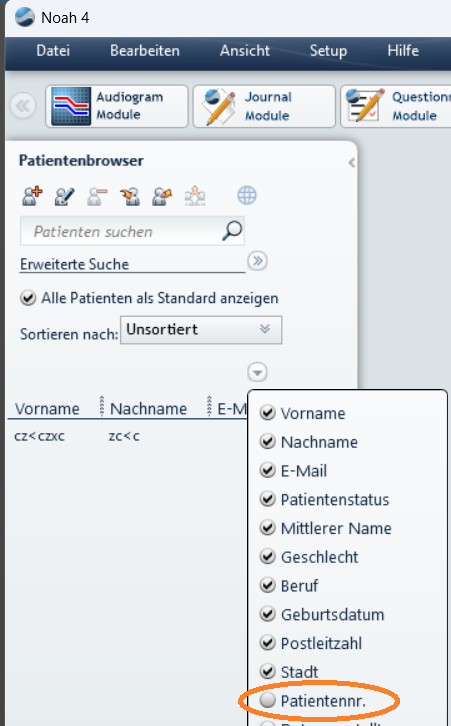Toggle the column chooser round arrow button
Screen dimensions: 451x726
[257, 372]
